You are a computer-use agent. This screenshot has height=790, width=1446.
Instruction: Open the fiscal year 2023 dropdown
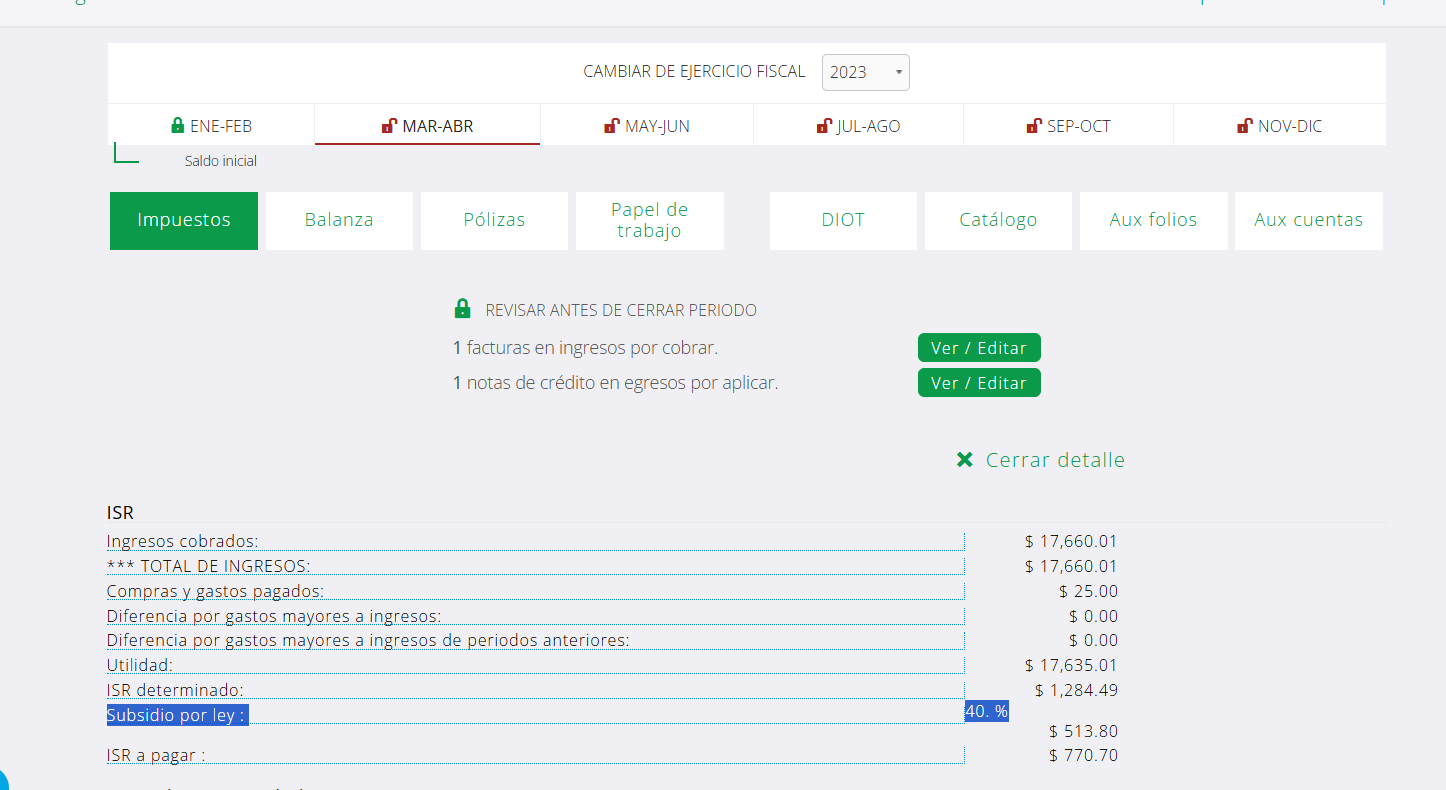(865, 72)
